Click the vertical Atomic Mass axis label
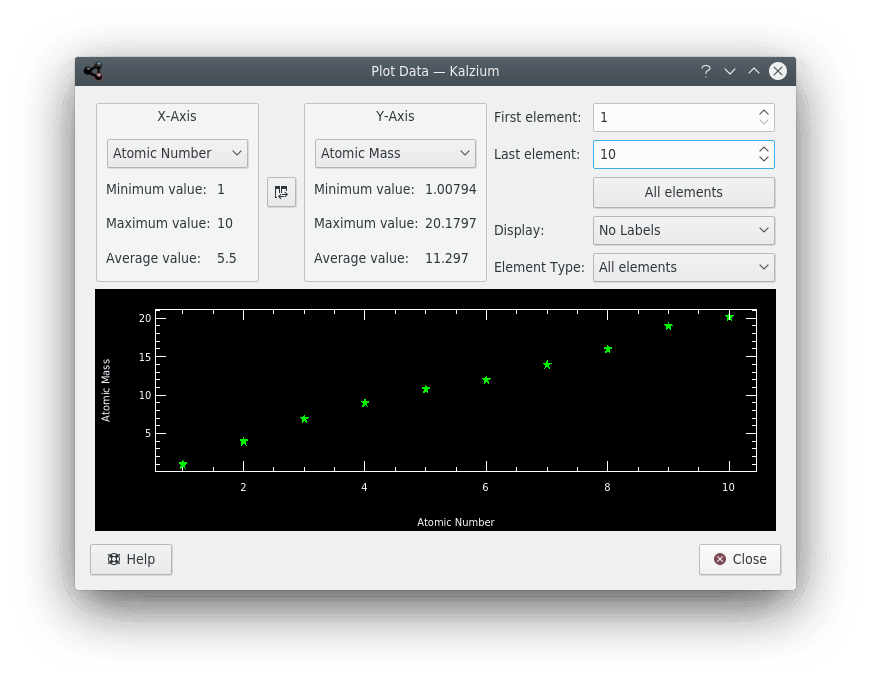 [x=106, y=390]
